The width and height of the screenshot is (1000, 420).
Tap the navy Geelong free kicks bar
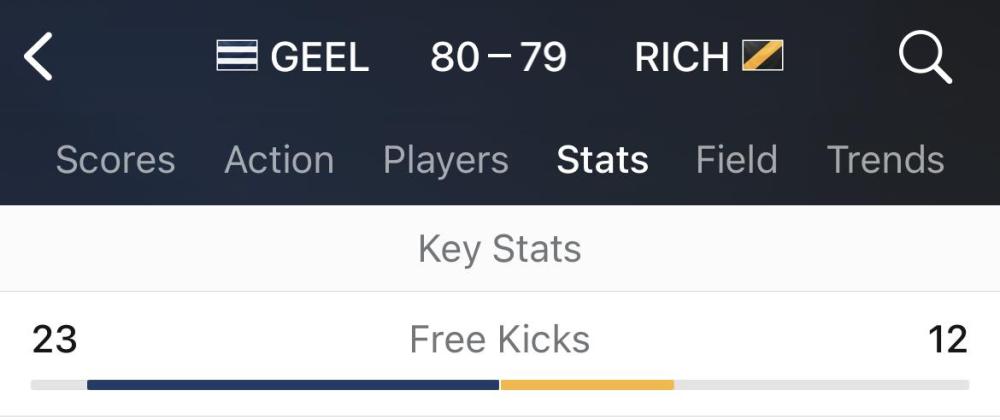tap(293, 385)
